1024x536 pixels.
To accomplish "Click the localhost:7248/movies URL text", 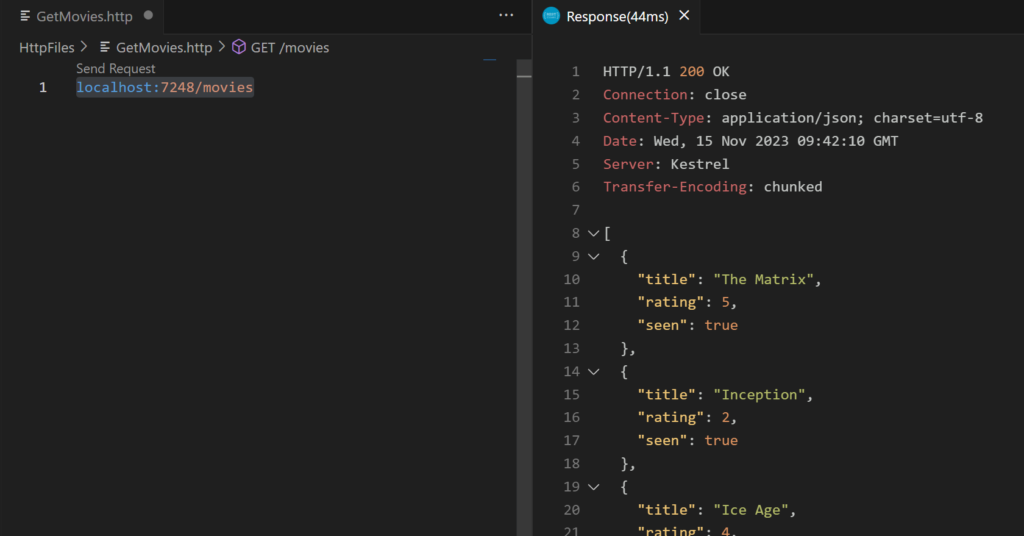I will pyautogui.click(x=165, y=88).
